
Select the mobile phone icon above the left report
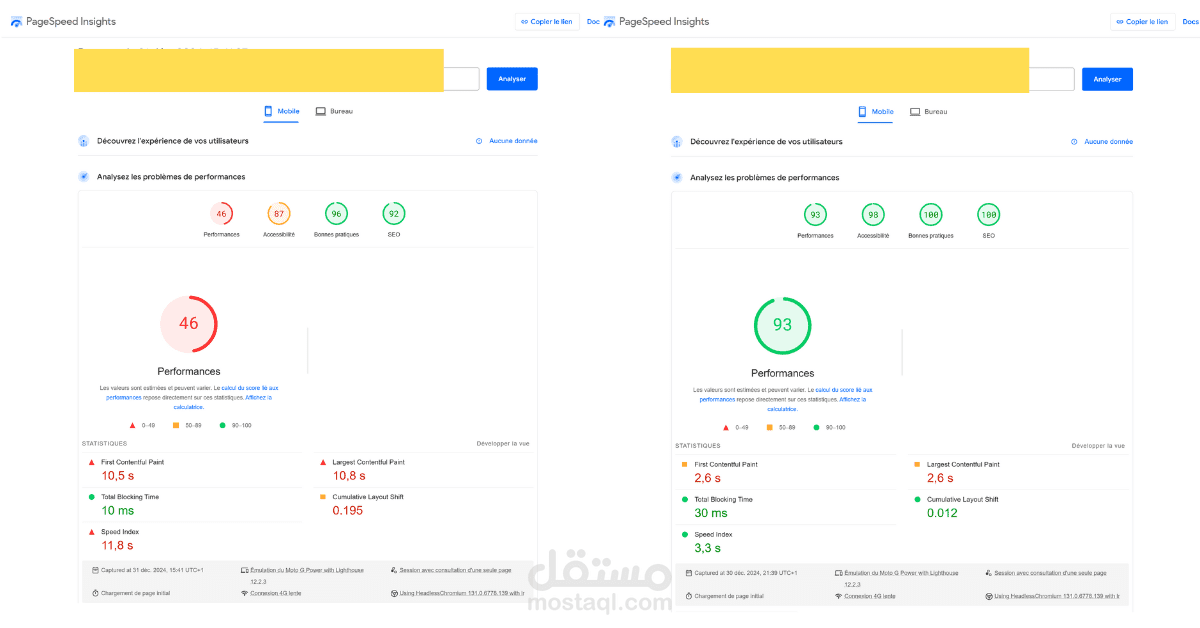(267, 111)
